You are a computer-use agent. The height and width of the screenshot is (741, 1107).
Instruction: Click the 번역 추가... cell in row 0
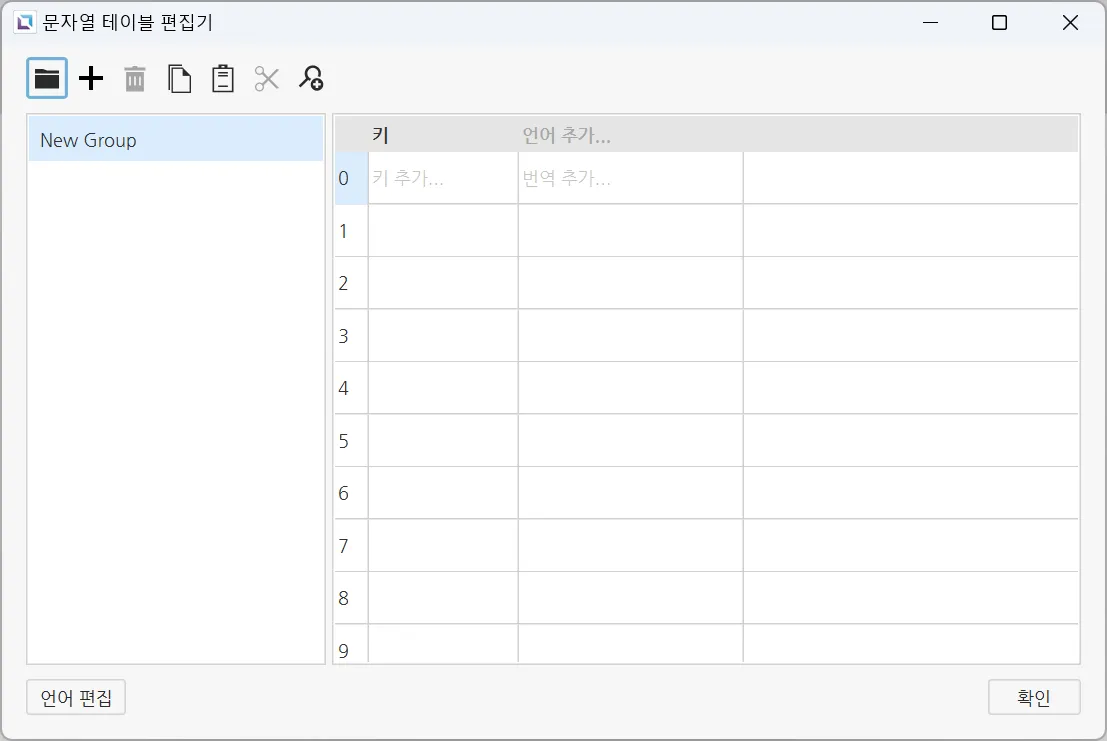pos(630,179)
